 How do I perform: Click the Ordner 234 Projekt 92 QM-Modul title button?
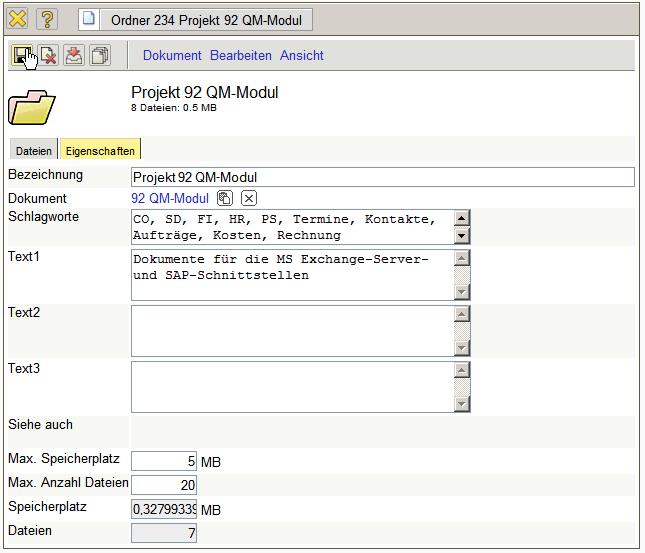coord(206,20)
